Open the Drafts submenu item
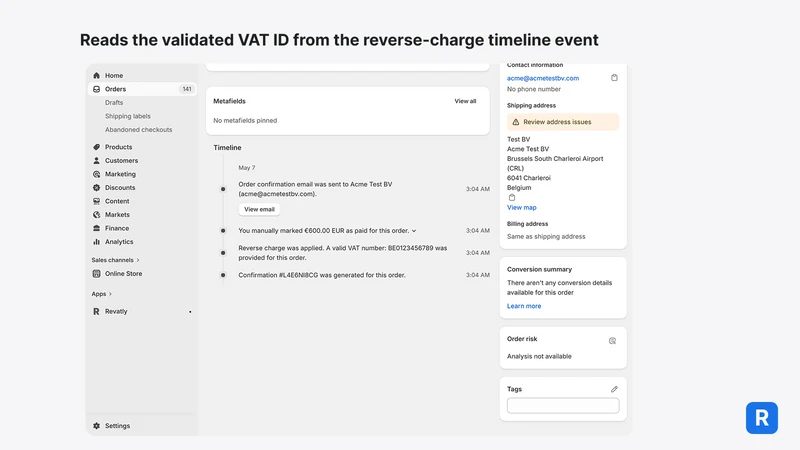Image resolution: width=800 pixels, height=450 pixels. click(x=114, y=103)
